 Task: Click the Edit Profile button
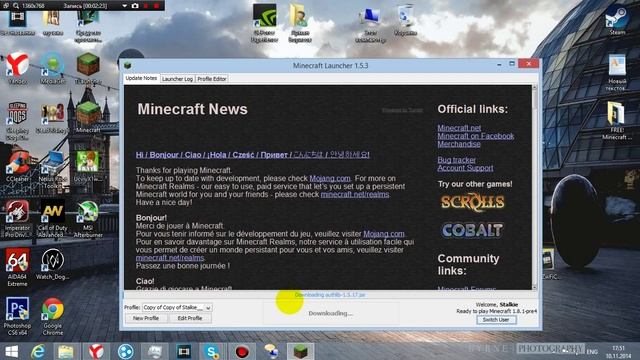pos(190,318)
